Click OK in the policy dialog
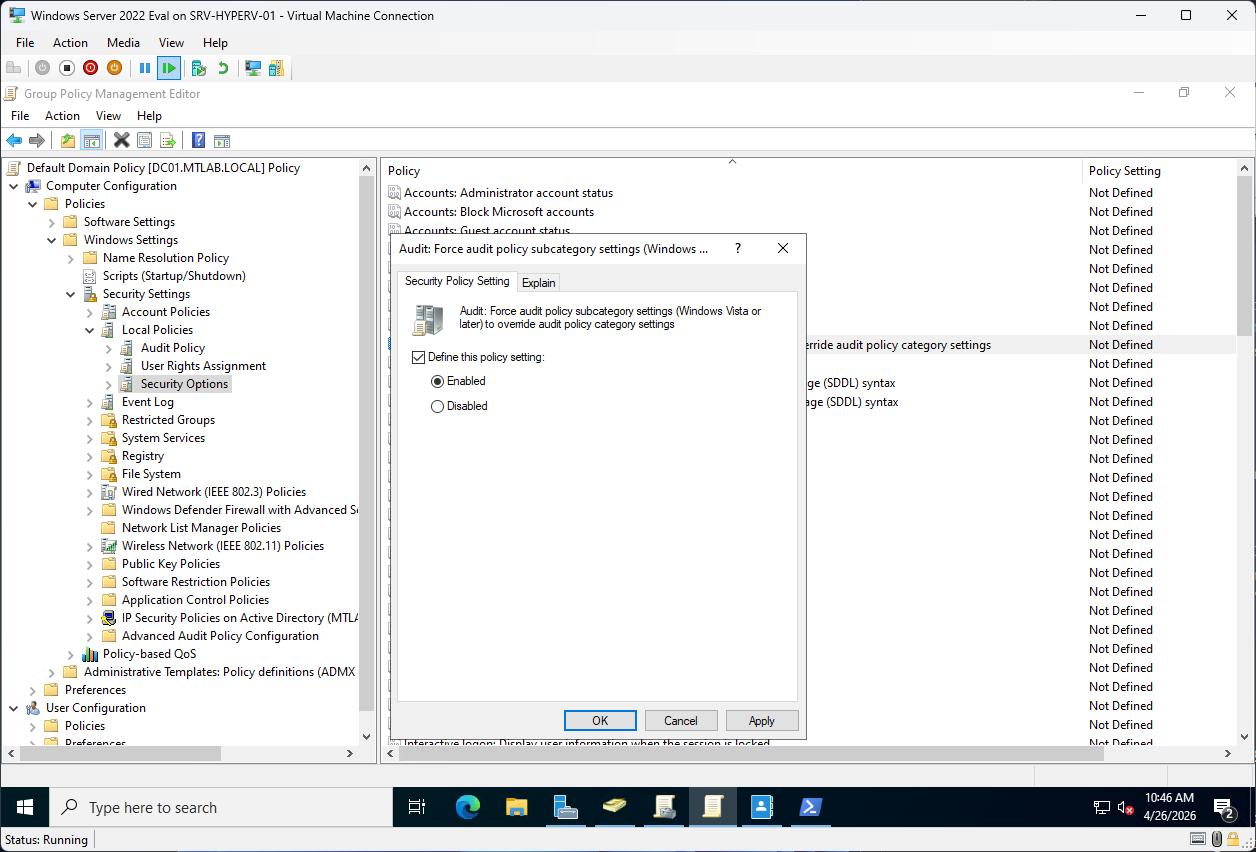1256x852 pixels. [600, 721]
